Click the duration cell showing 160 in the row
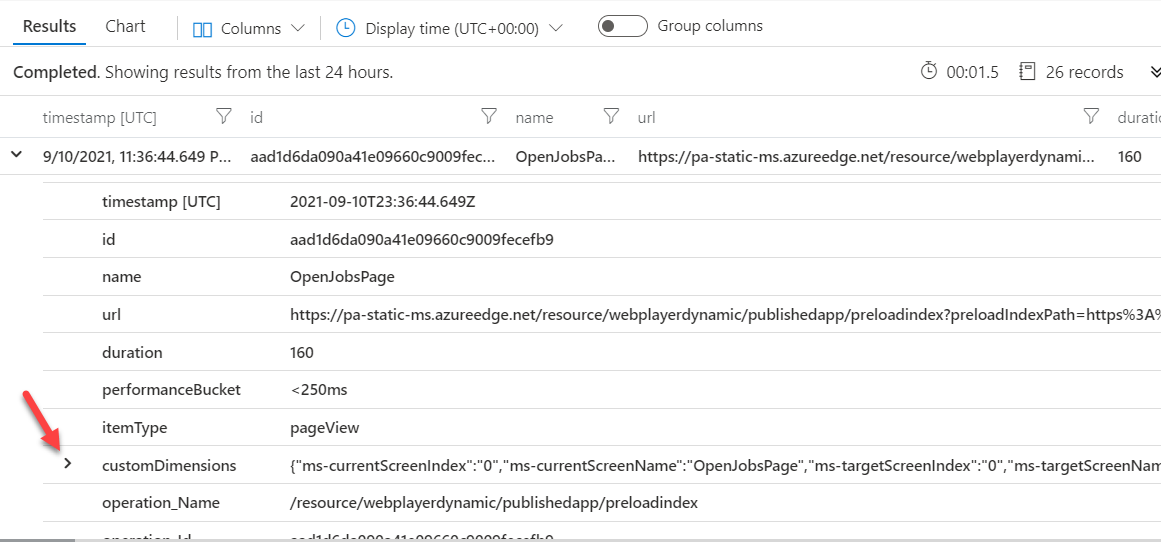This screenshot has width=1161, height=542. coord(1129,156)
